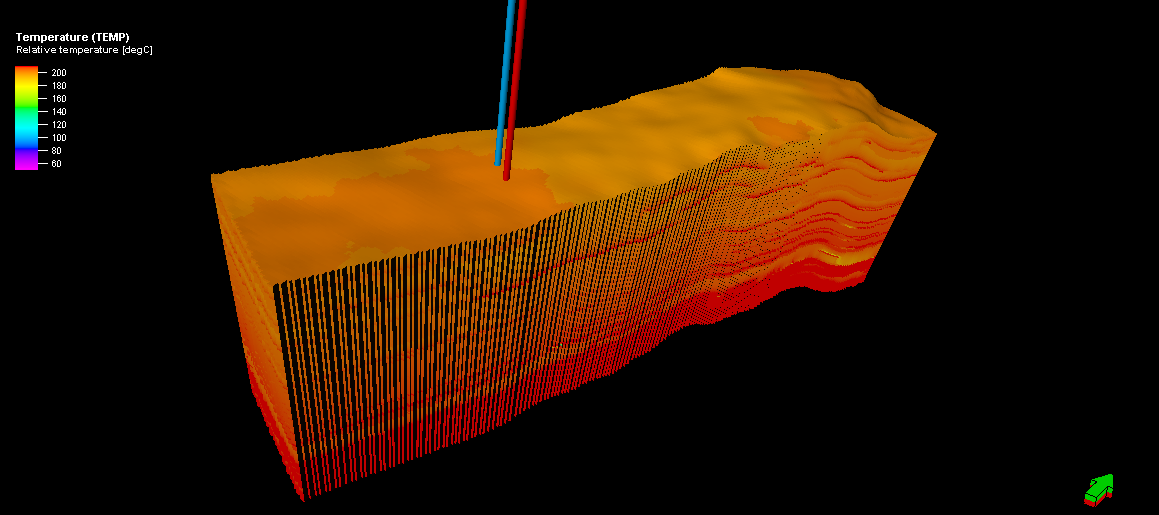Click the 200 tick label on legend
The image size is (1159, 515).
(58, 73)
